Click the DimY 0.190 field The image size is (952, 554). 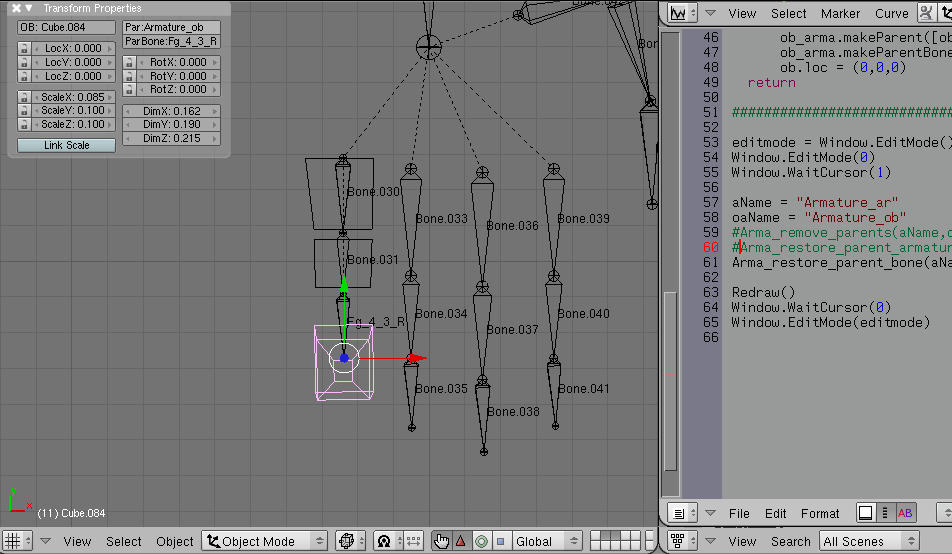(x=171, y=125)
